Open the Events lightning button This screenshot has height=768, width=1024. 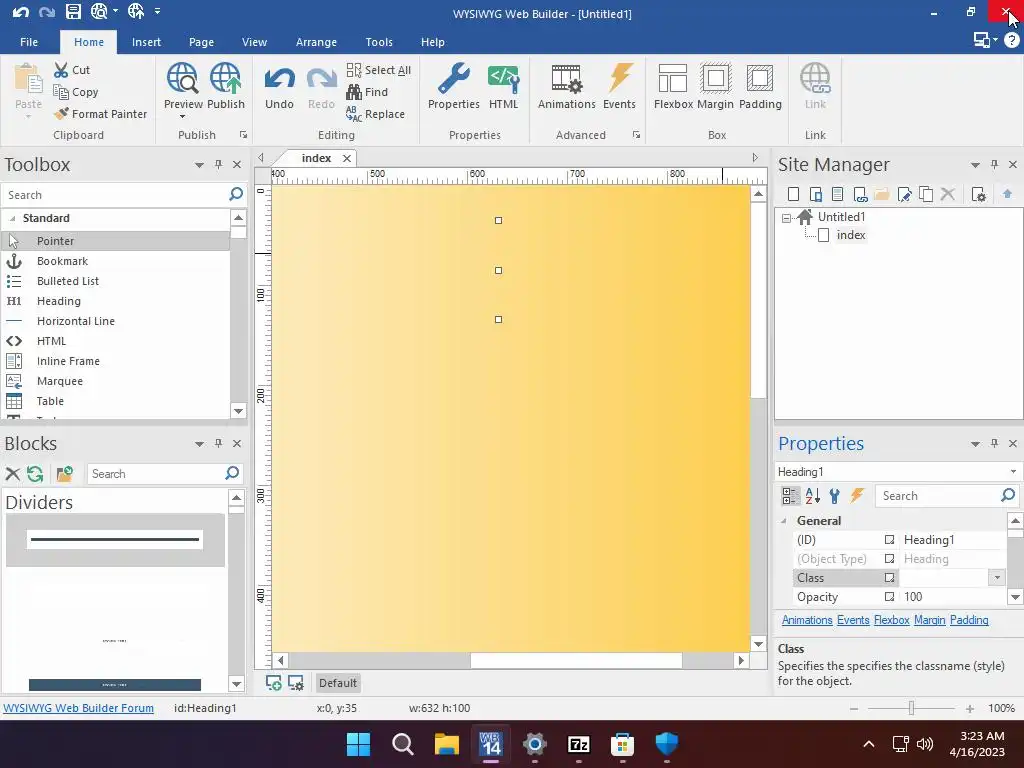(x=619, y=86)
